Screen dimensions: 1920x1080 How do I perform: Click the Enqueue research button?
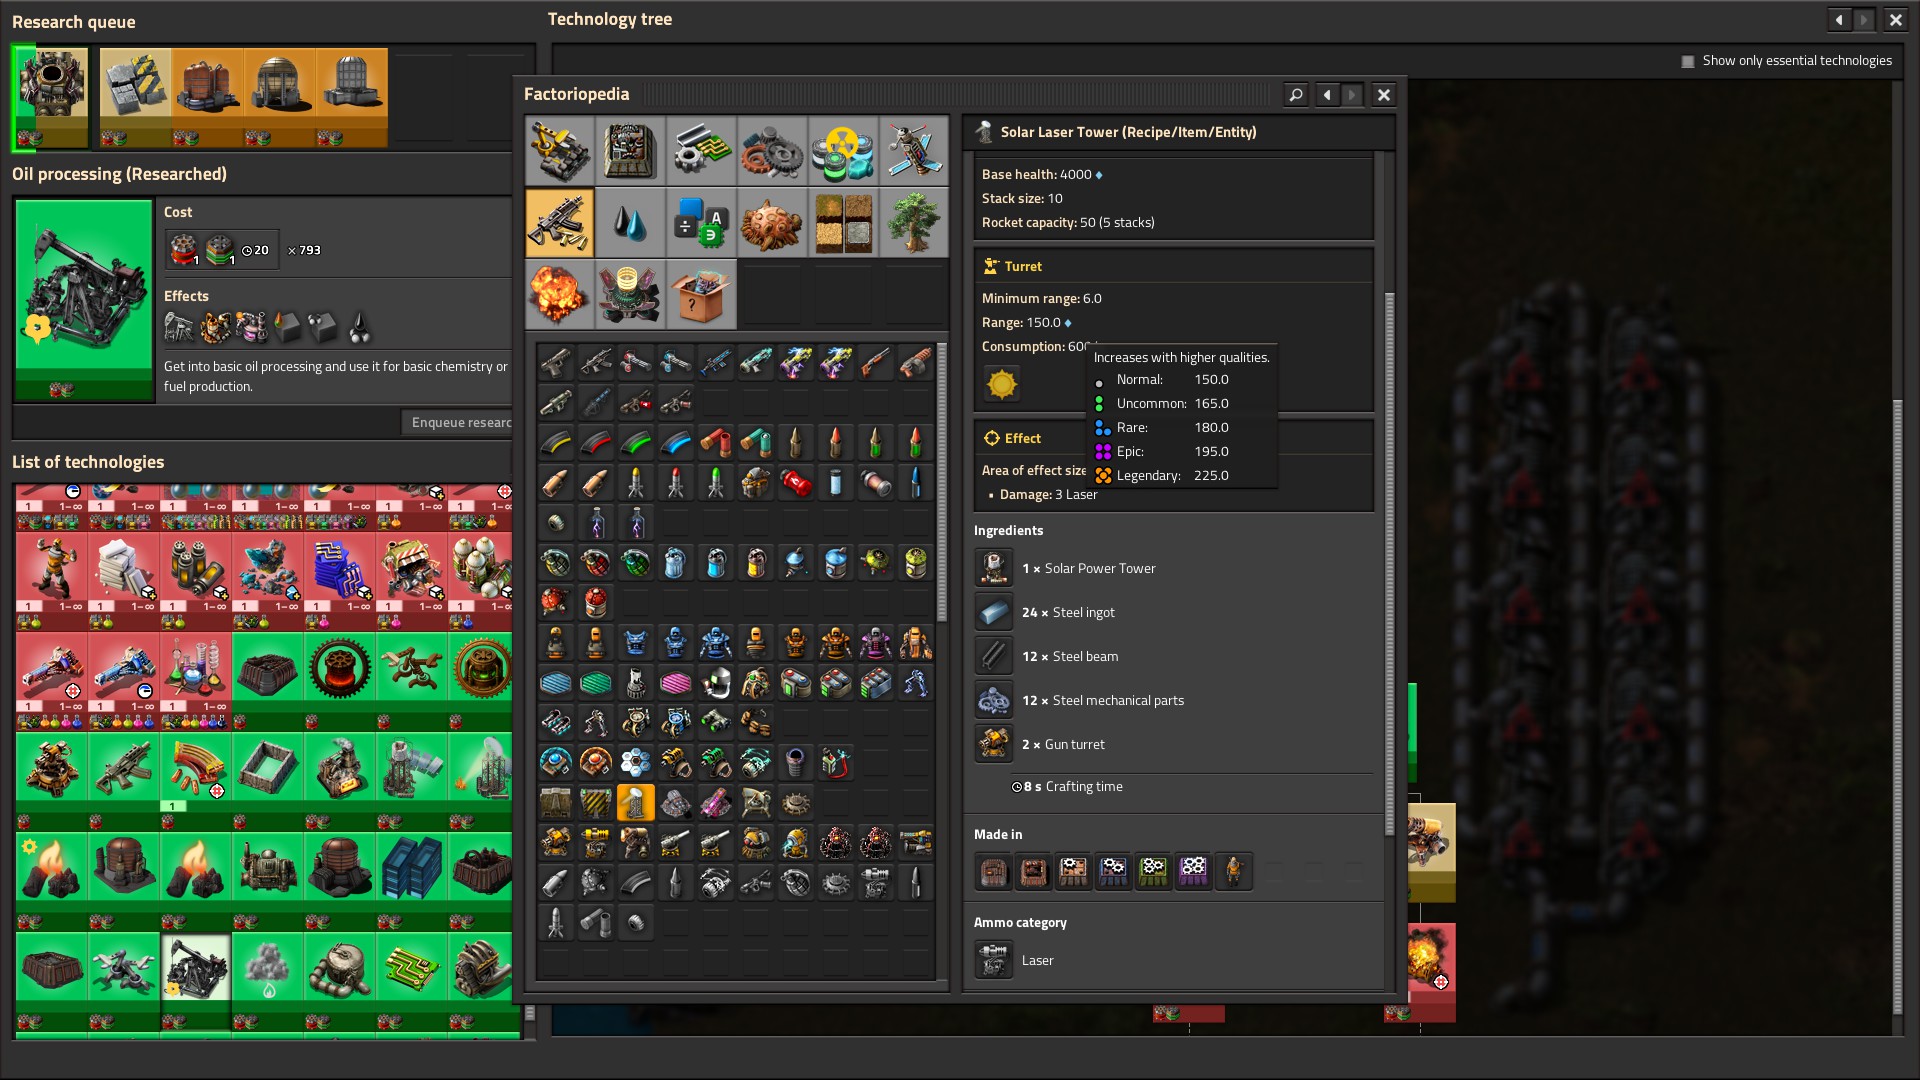458,422
